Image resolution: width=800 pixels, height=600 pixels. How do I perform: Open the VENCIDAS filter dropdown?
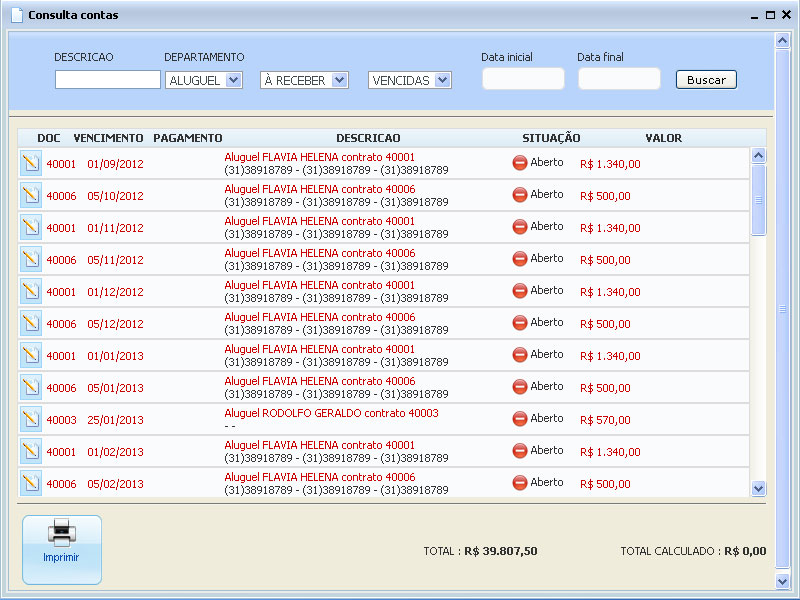point(410,80)
